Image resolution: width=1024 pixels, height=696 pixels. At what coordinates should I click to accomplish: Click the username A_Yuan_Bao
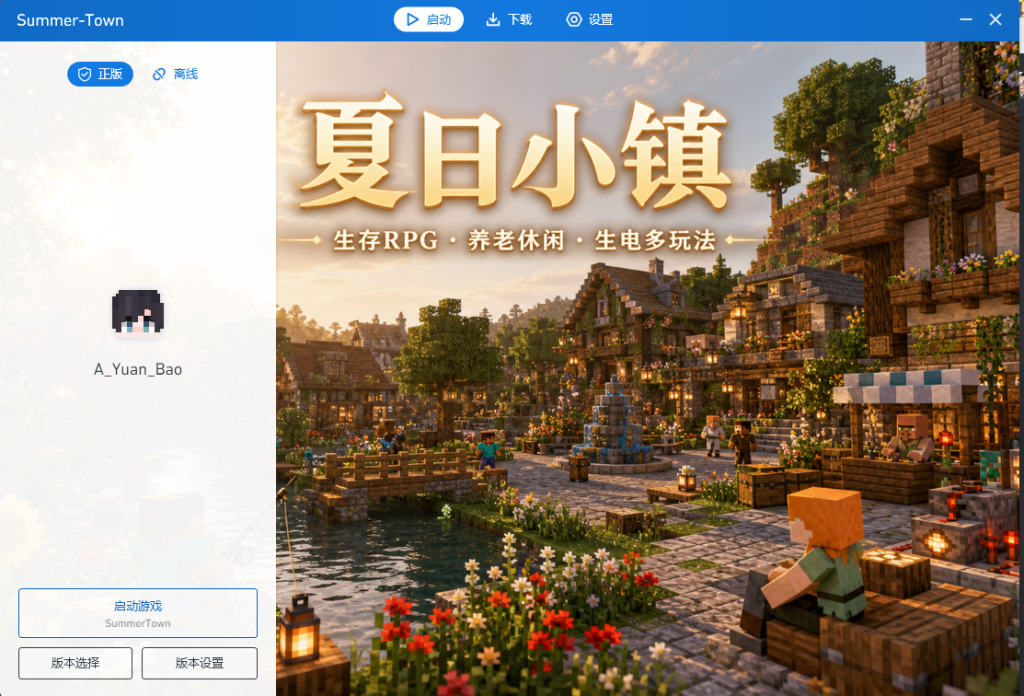tap(138, 370)
